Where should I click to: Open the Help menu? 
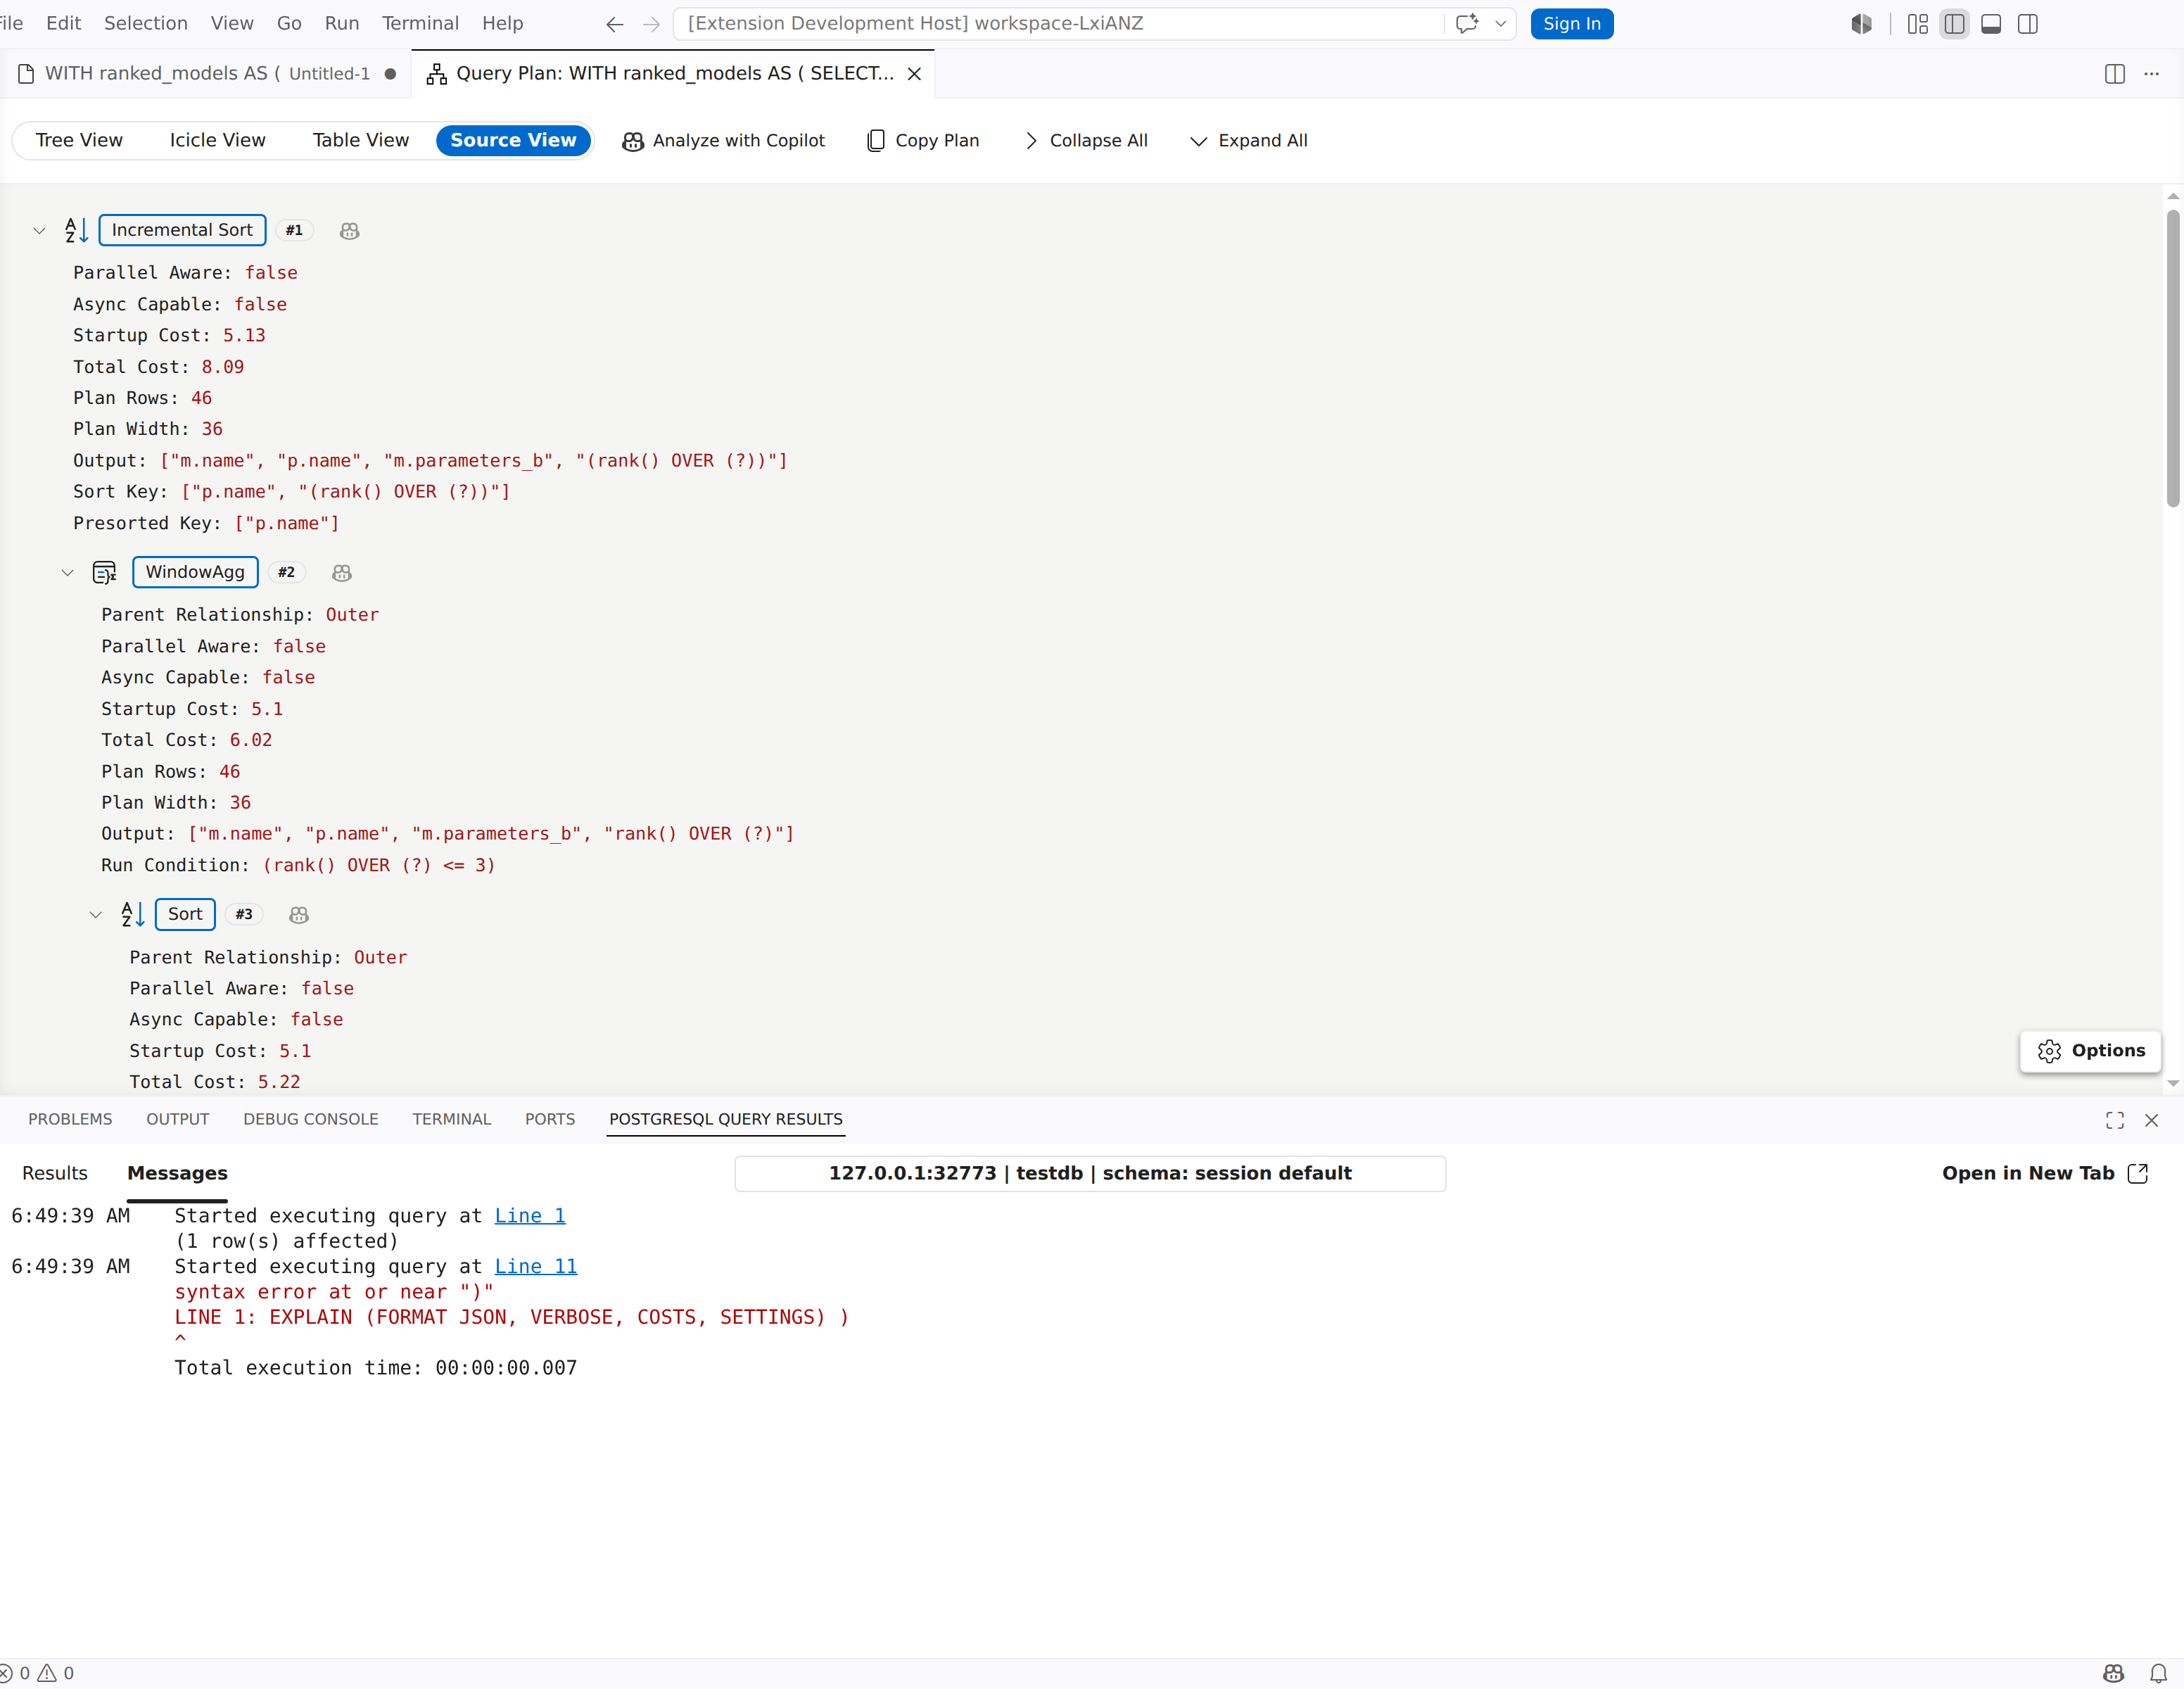click(x=502, y=24)
